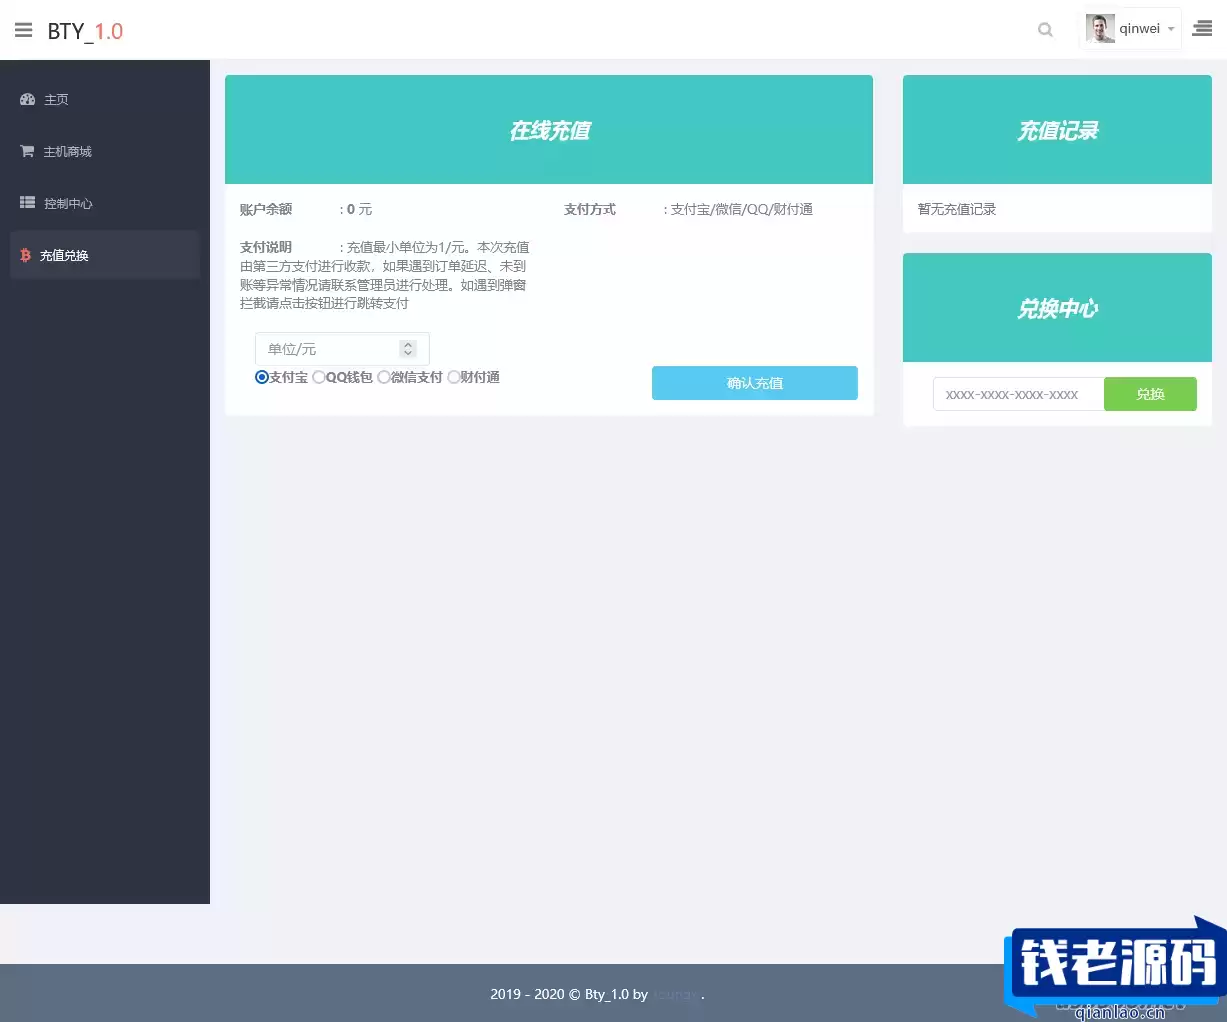Click the 0 元 balance value
Image resolution: width=1227 pixels, height=1022 pixels.
(359, 209)
